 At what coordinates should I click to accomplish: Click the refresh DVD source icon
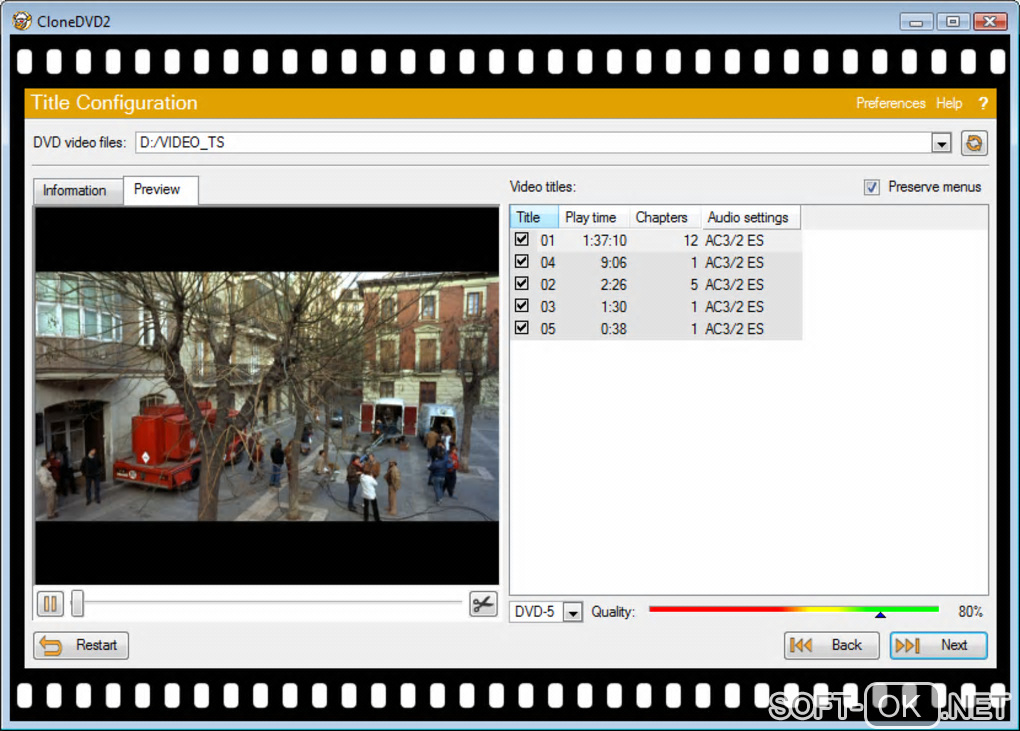click(974, 143)
